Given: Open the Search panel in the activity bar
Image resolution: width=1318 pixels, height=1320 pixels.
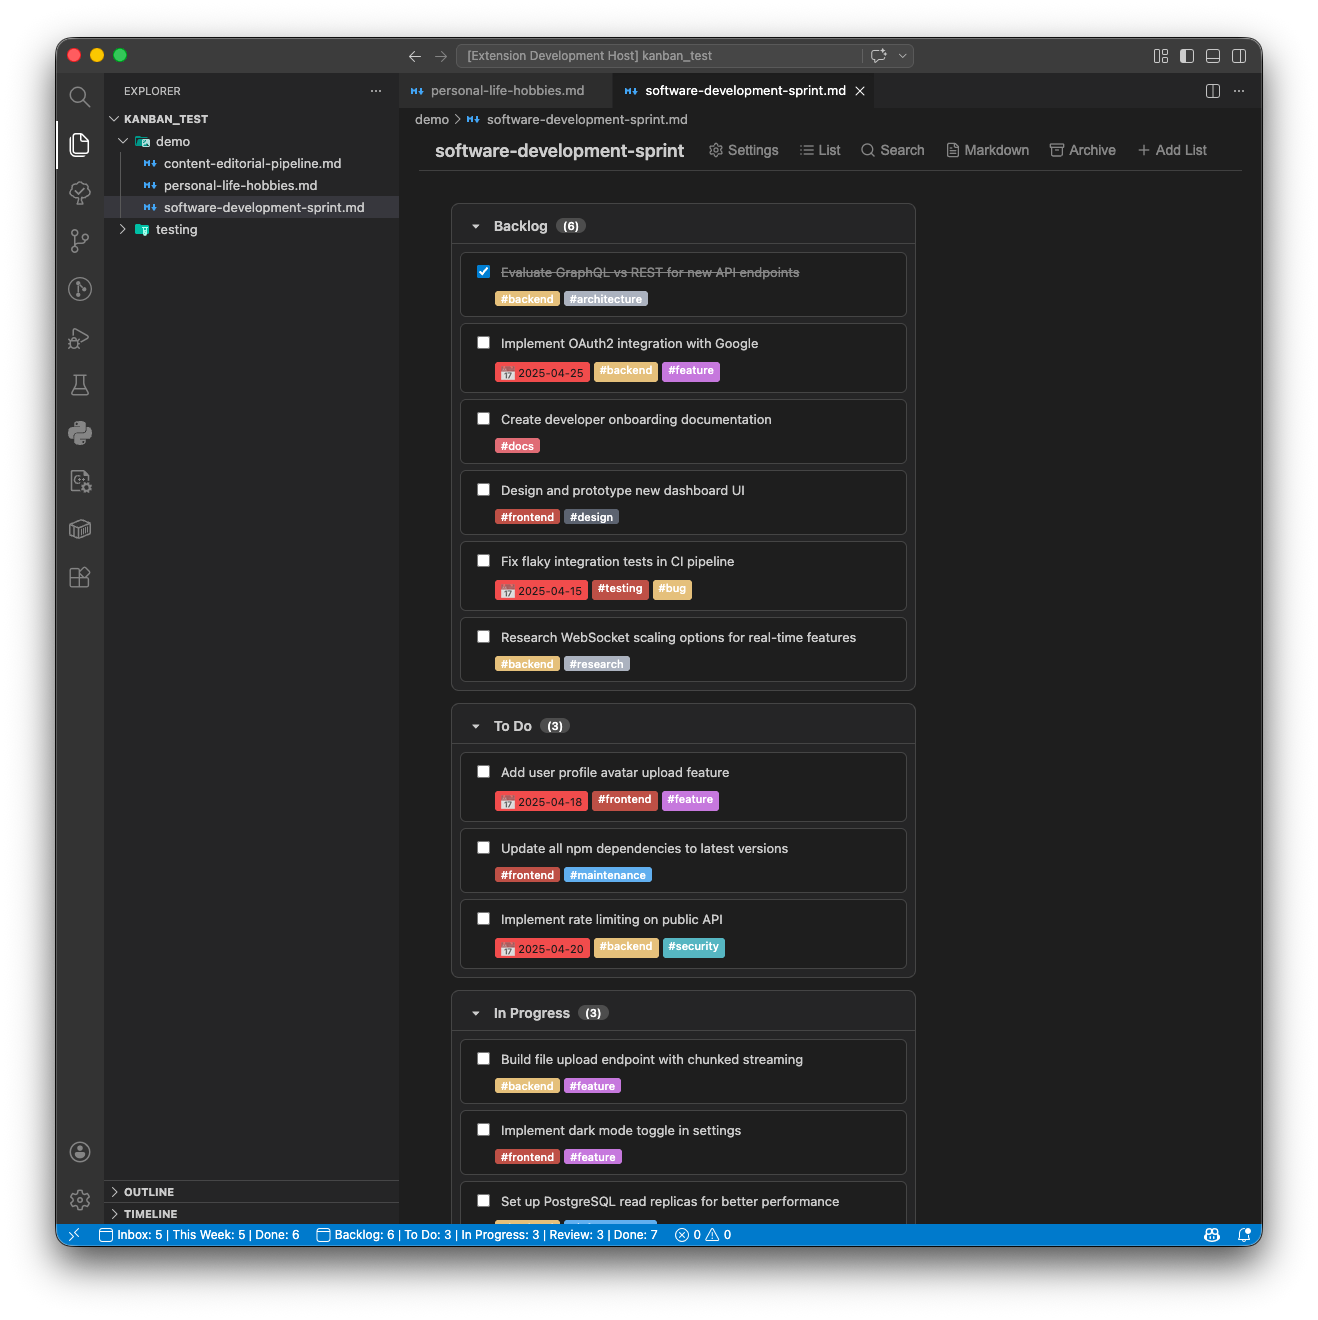Looking at the screenshot, I should click(79, 97).
